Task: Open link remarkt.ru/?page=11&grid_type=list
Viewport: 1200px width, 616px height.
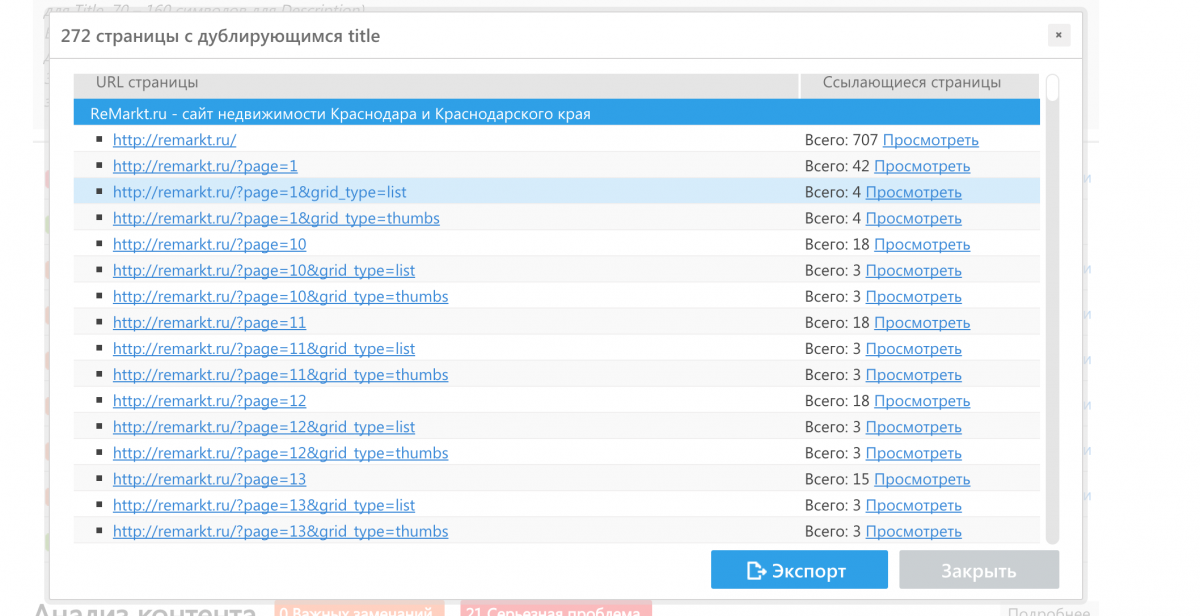Action: 264,348
